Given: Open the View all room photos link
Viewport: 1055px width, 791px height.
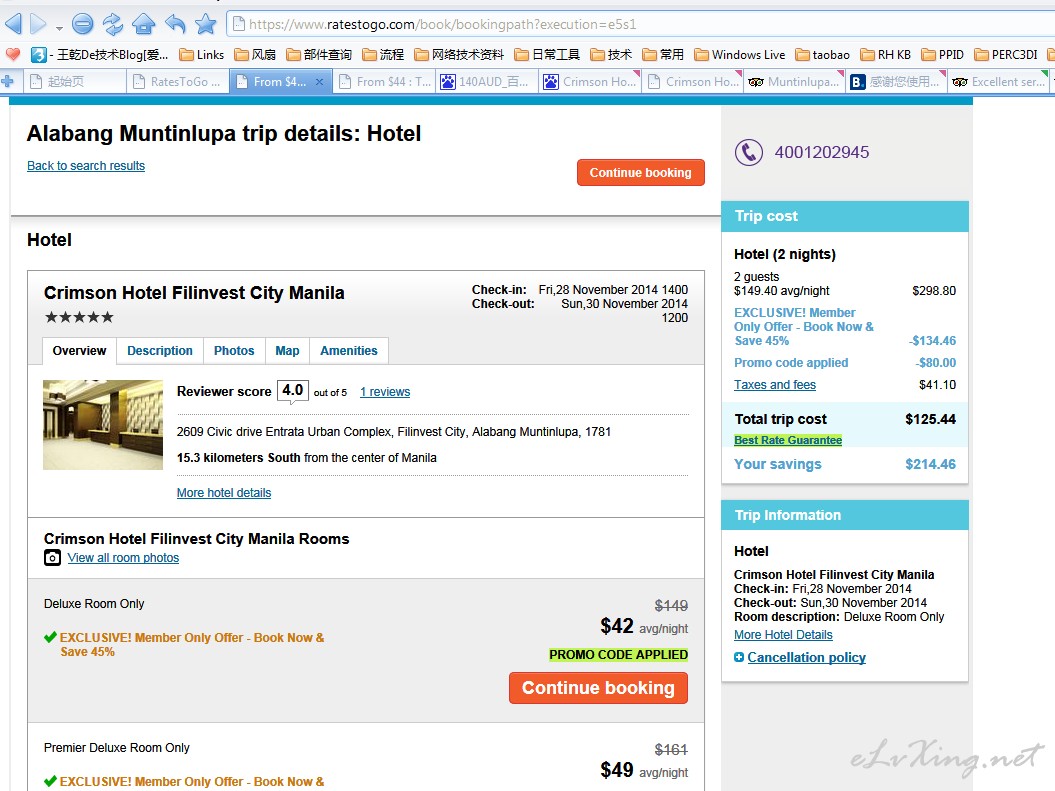Looking at the screenshot, I should coord(123,558).
